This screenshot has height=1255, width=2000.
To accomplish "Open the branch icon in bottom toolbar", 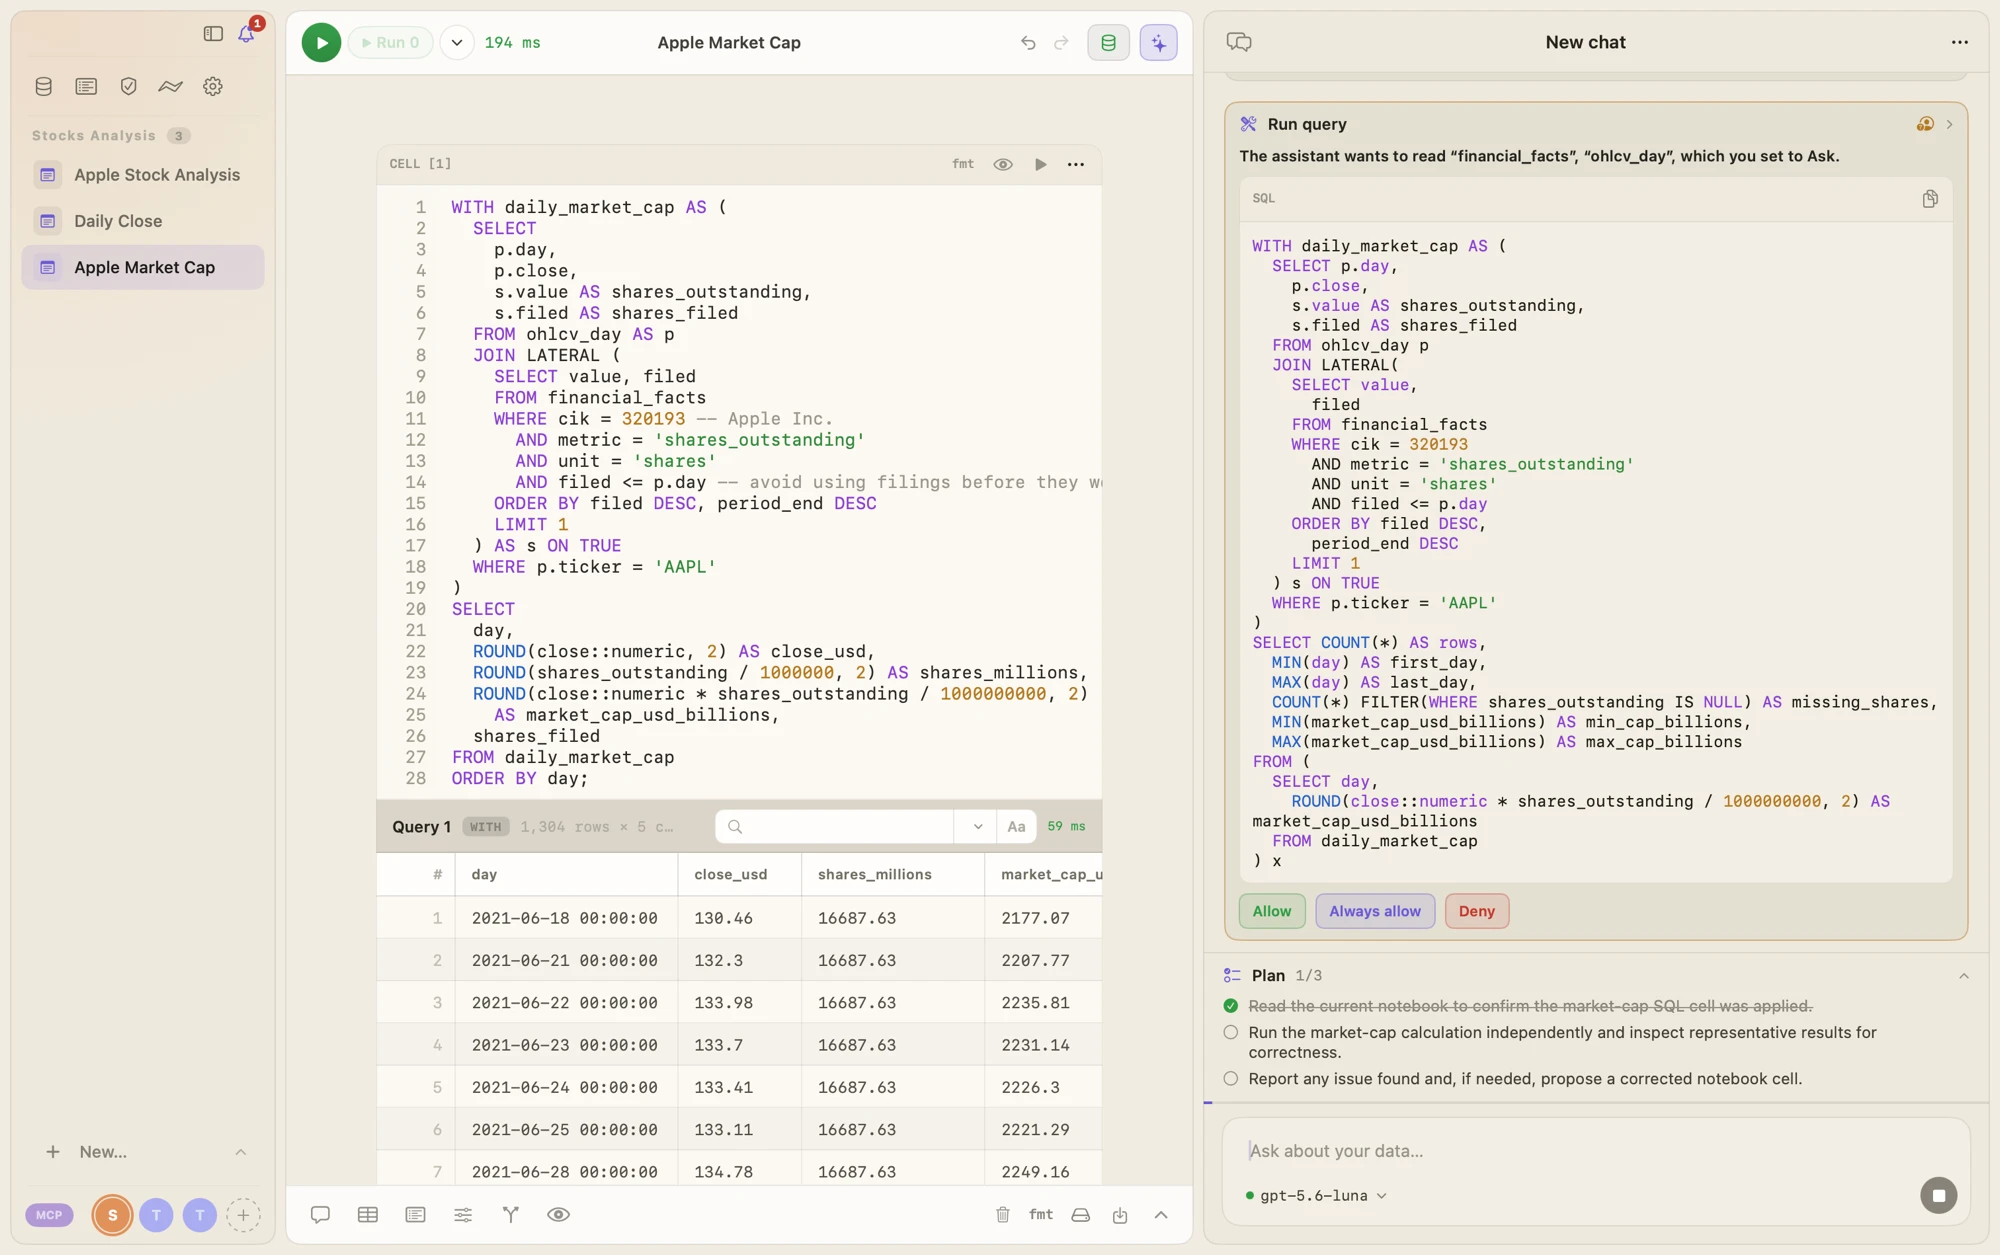I will tap(511, 1215).
